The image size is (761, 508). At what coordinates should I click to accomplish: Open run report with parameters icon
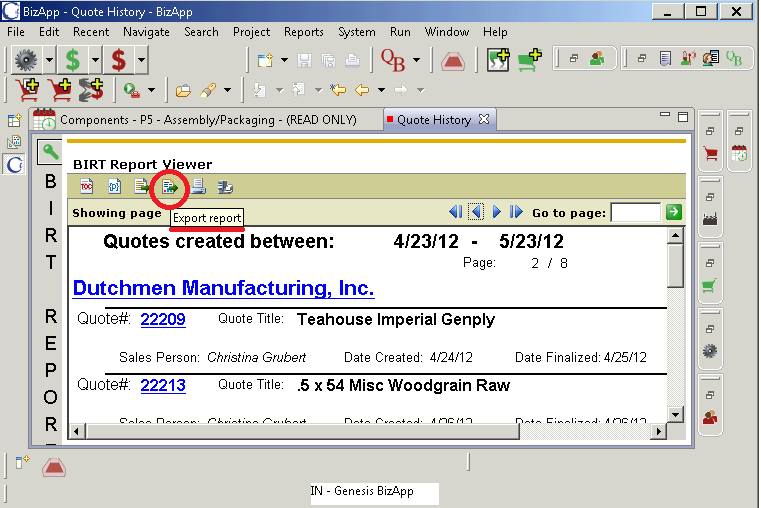coord(115,186)
